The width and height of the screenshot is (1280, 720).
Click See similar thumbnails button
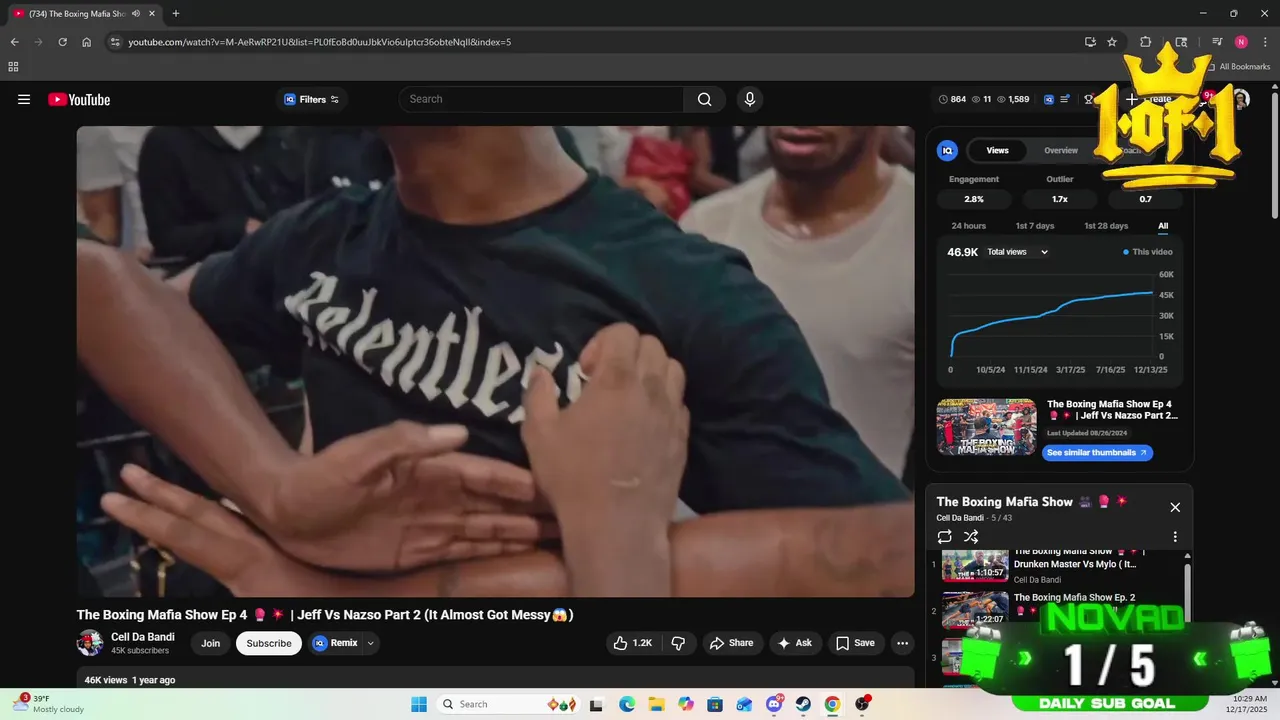click(1097, 453)
